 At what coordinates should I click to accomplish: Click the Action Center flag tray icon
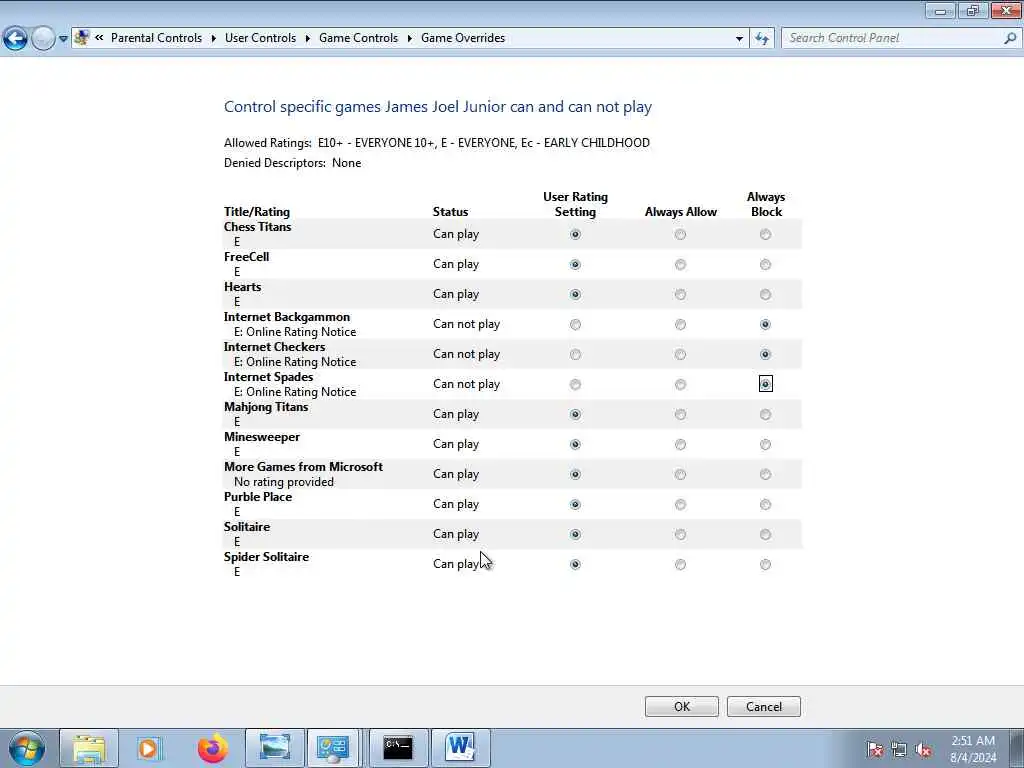pos(874,749)
